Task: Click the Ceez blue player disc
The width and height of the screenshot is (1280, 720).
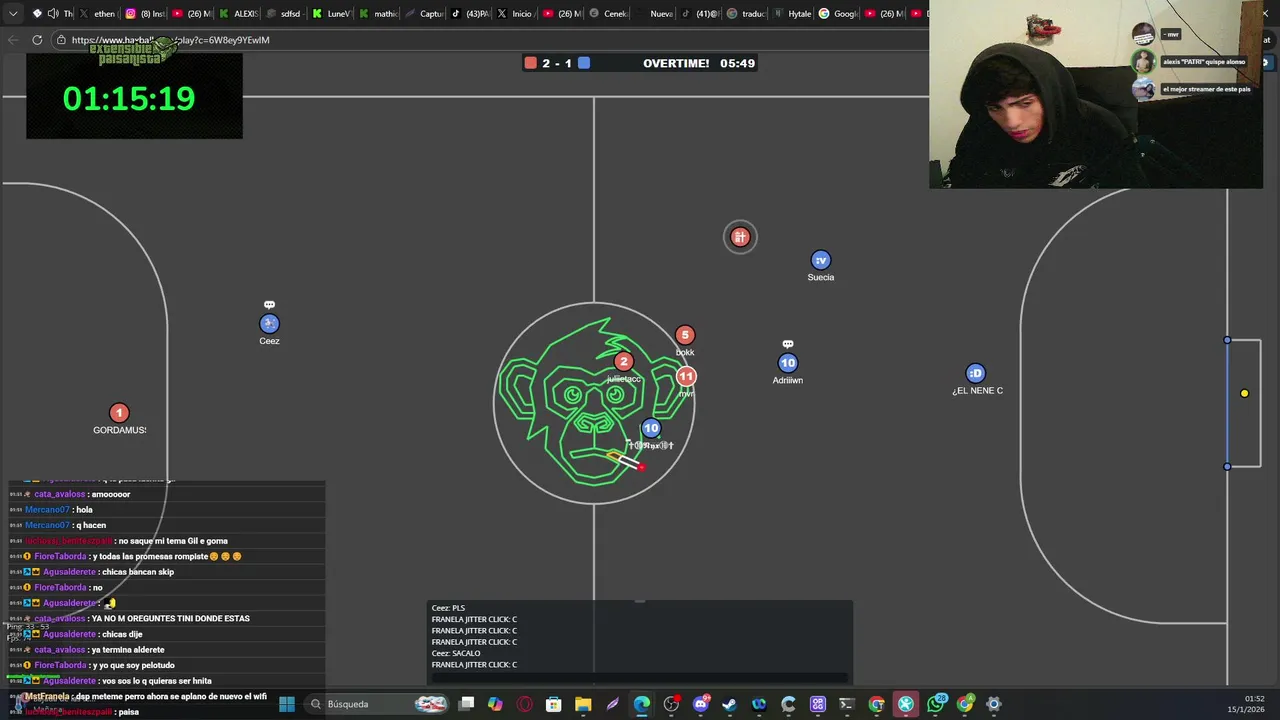Action: (x=269, y=323)
